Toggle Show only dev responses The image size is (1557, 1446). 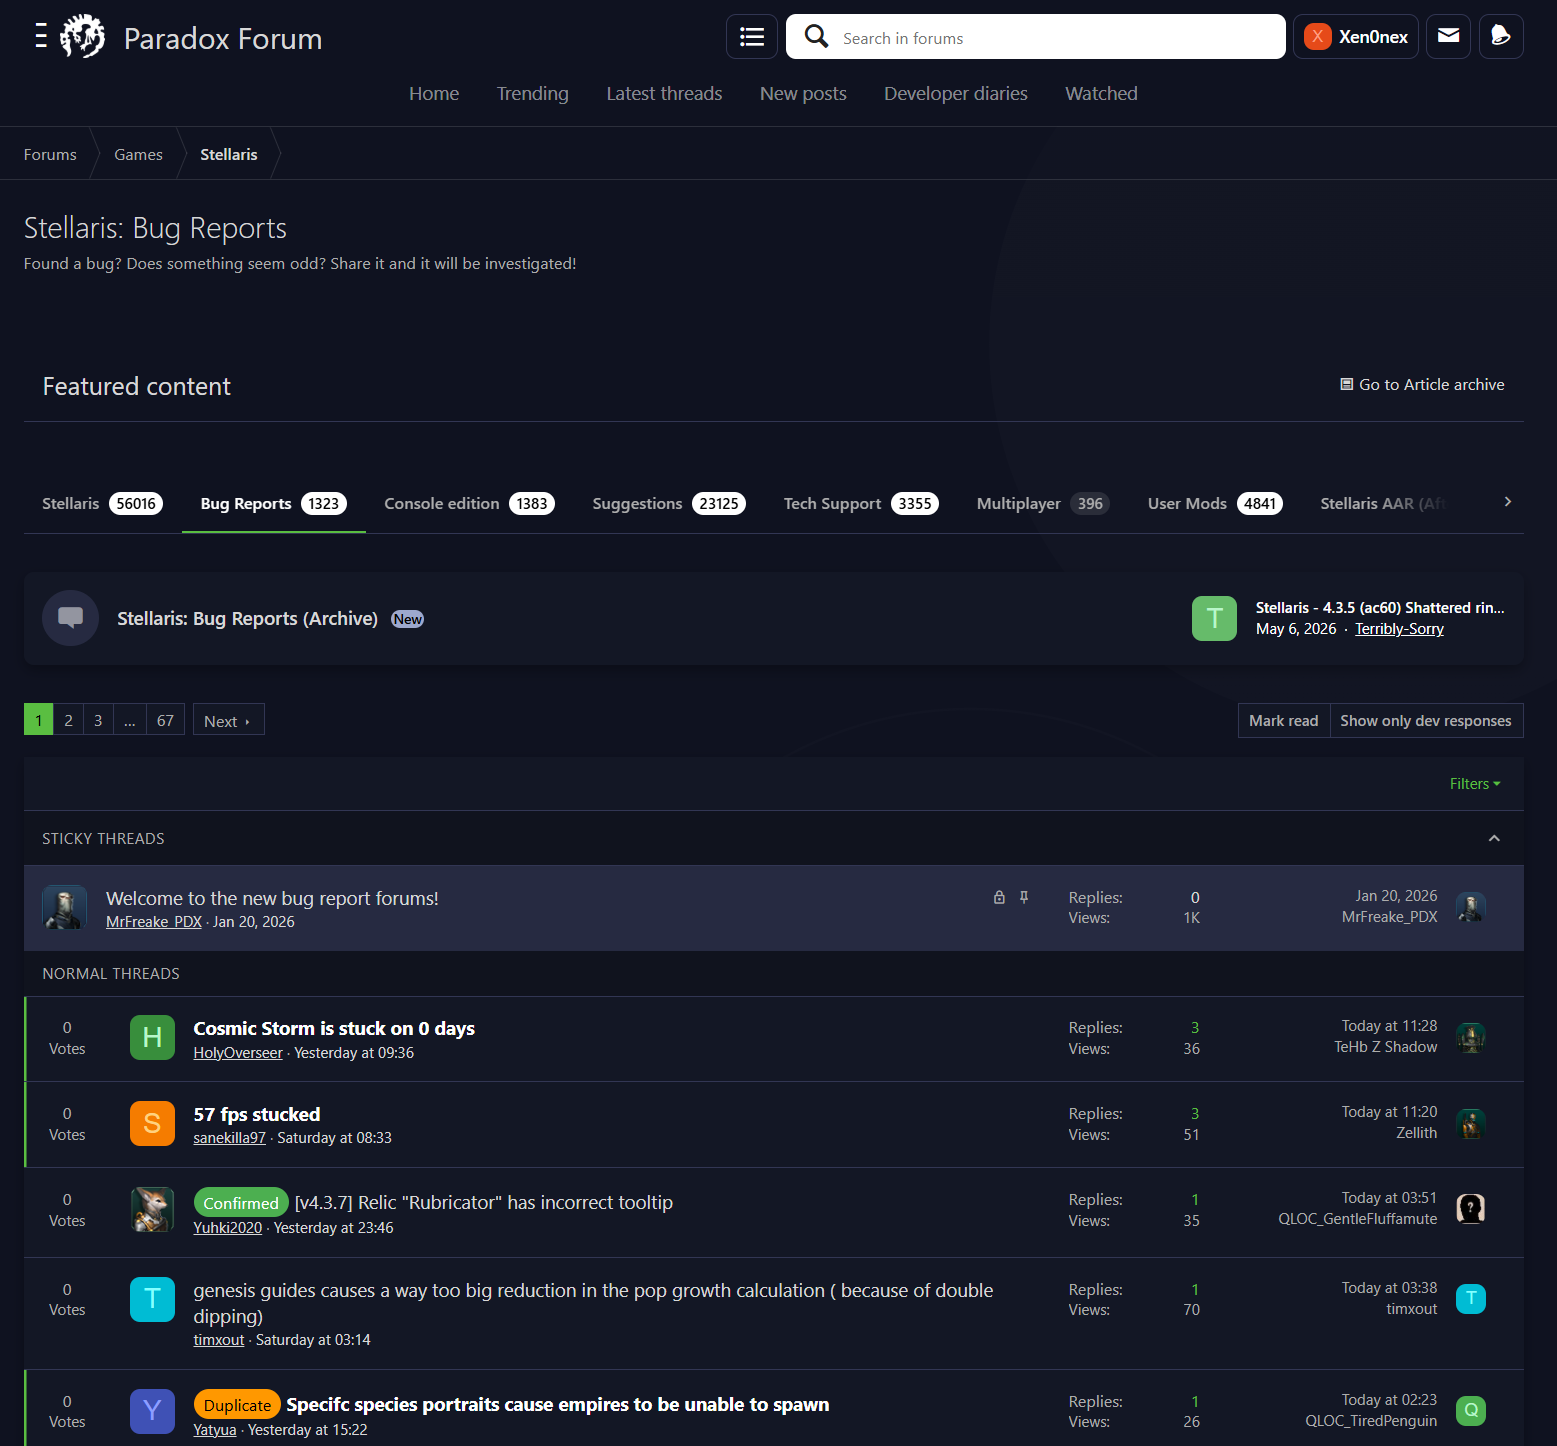1426,721
